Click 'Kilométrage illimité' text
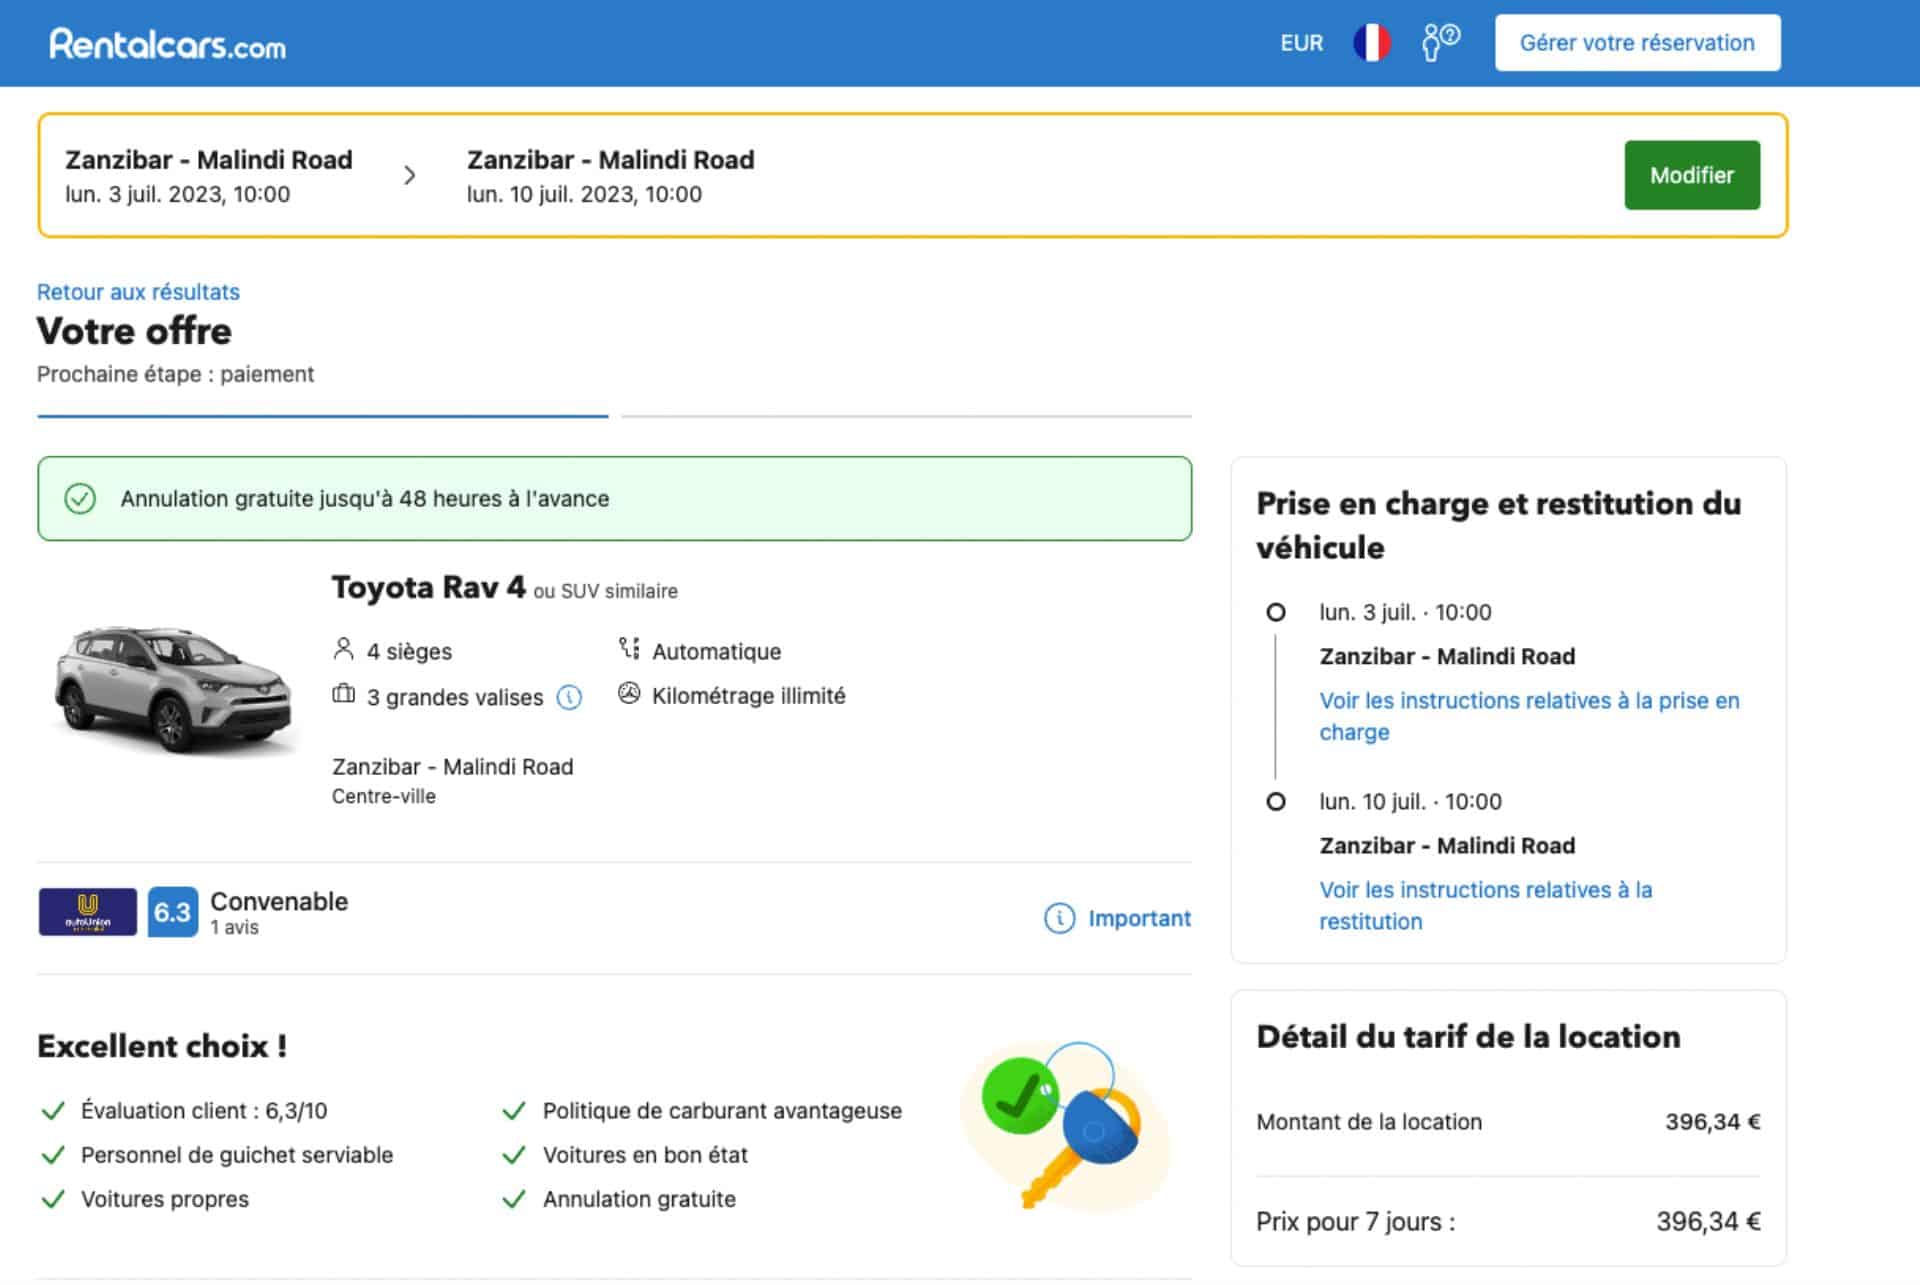 point(749,695)
